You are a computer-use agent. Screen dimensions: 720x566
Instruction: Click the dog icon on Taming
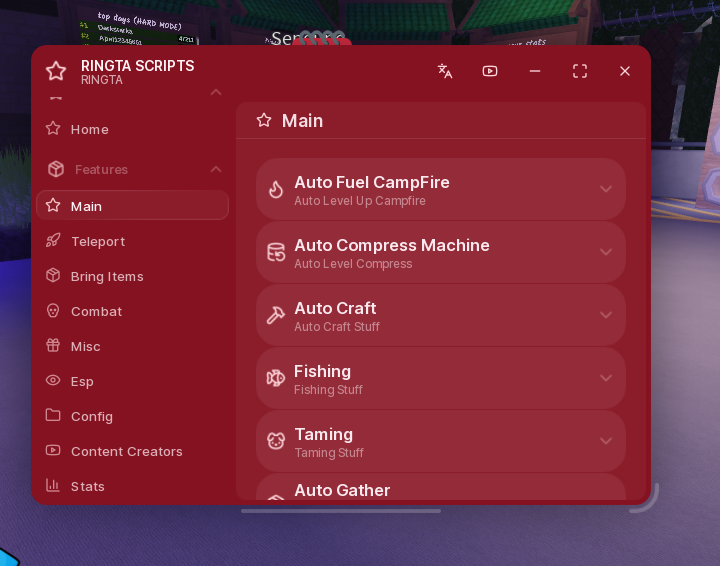[276, 441]
